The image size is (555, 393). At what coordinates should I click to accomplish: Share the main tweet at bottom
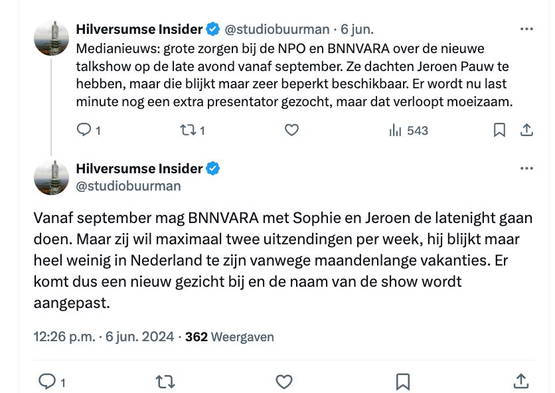coord(521,381)
